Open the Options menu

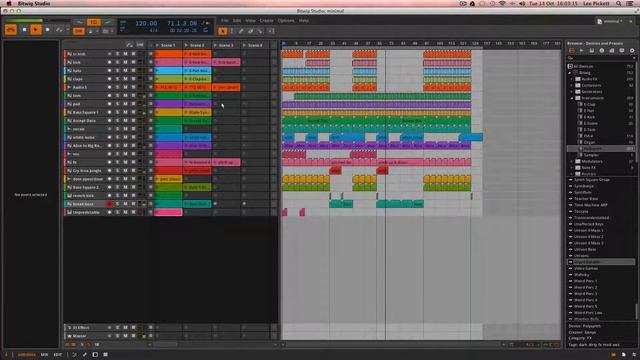286,20
